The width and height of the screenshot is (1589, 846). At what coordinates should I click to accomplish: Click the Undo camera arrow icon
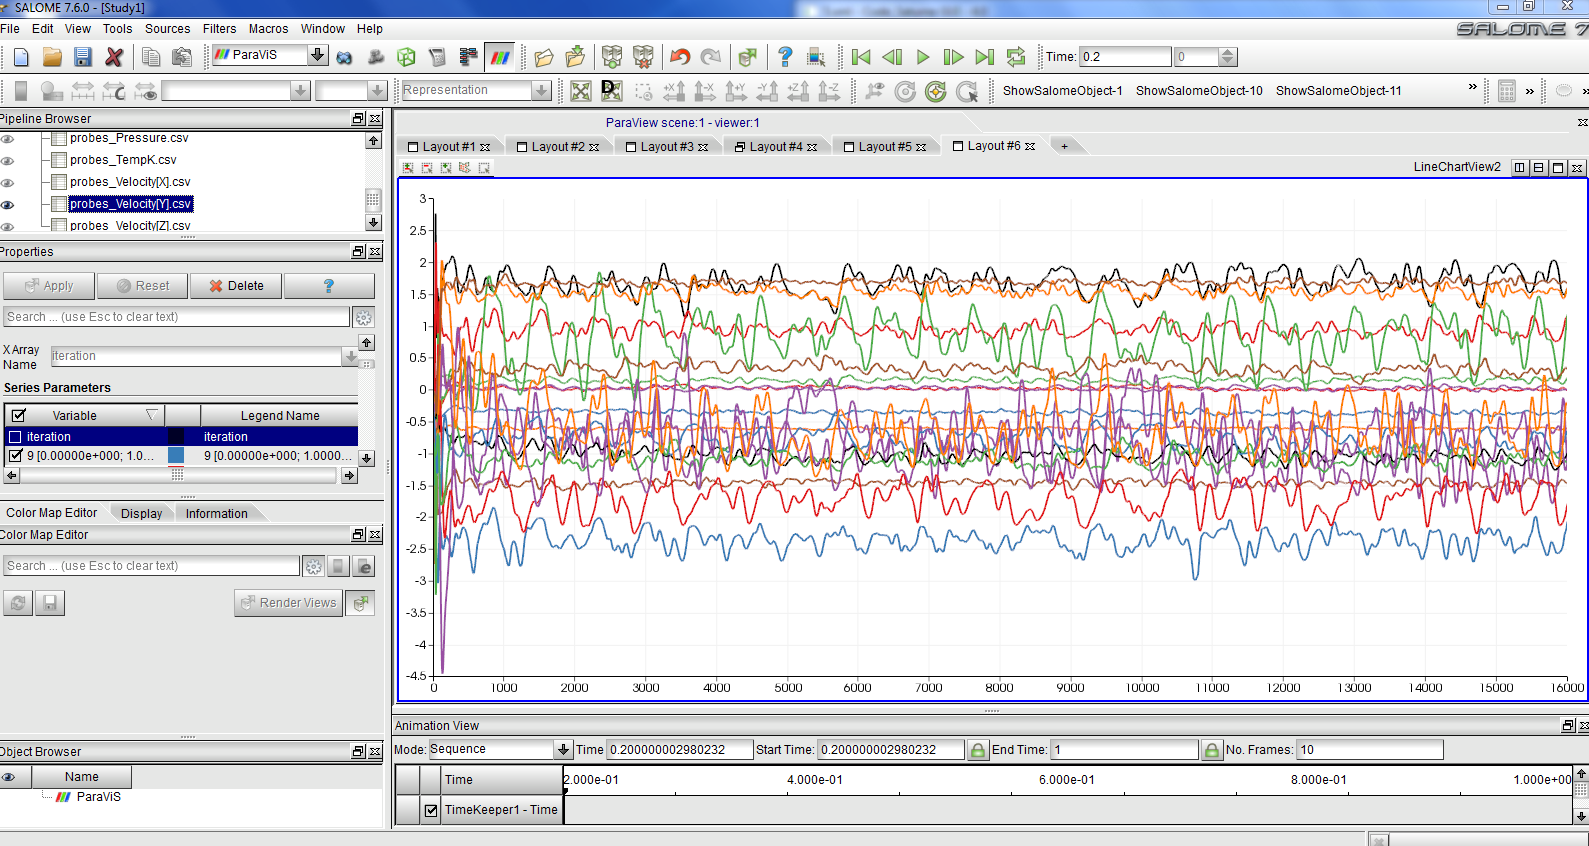tap(680, 57)
